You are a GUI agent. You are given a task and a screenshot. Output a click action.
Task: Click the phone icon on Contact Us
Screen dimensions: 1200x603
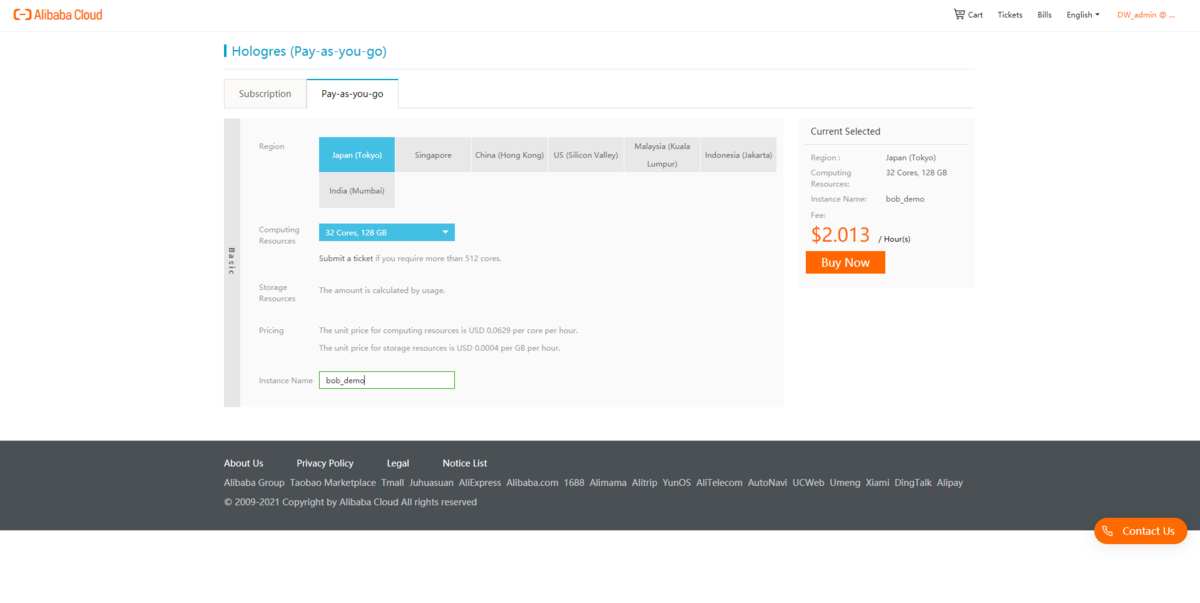pyautogui.click(x=1108, y=531)
